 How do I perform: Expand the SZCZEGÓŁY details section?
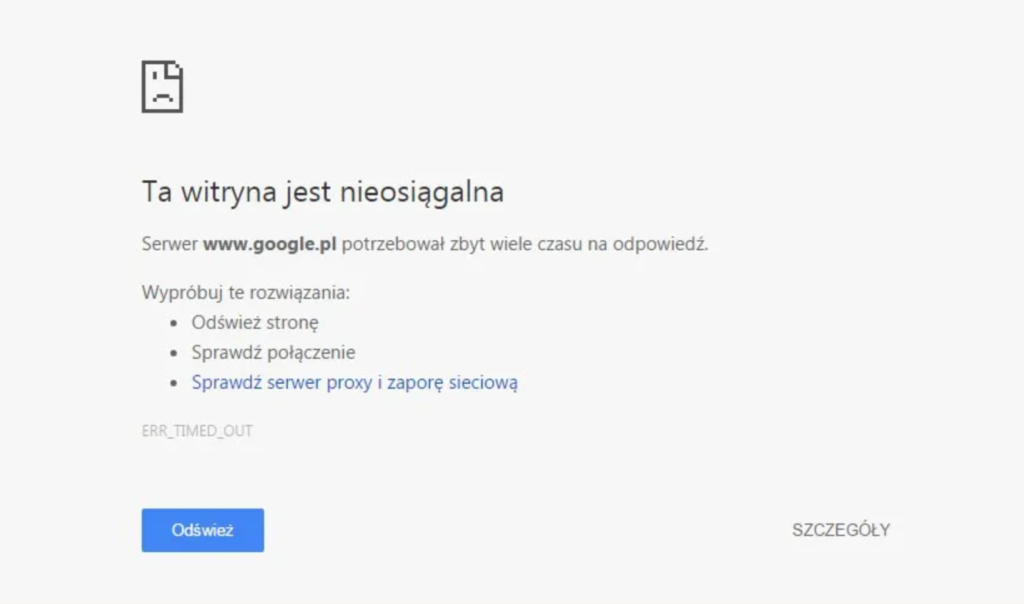tap(840, 530)
